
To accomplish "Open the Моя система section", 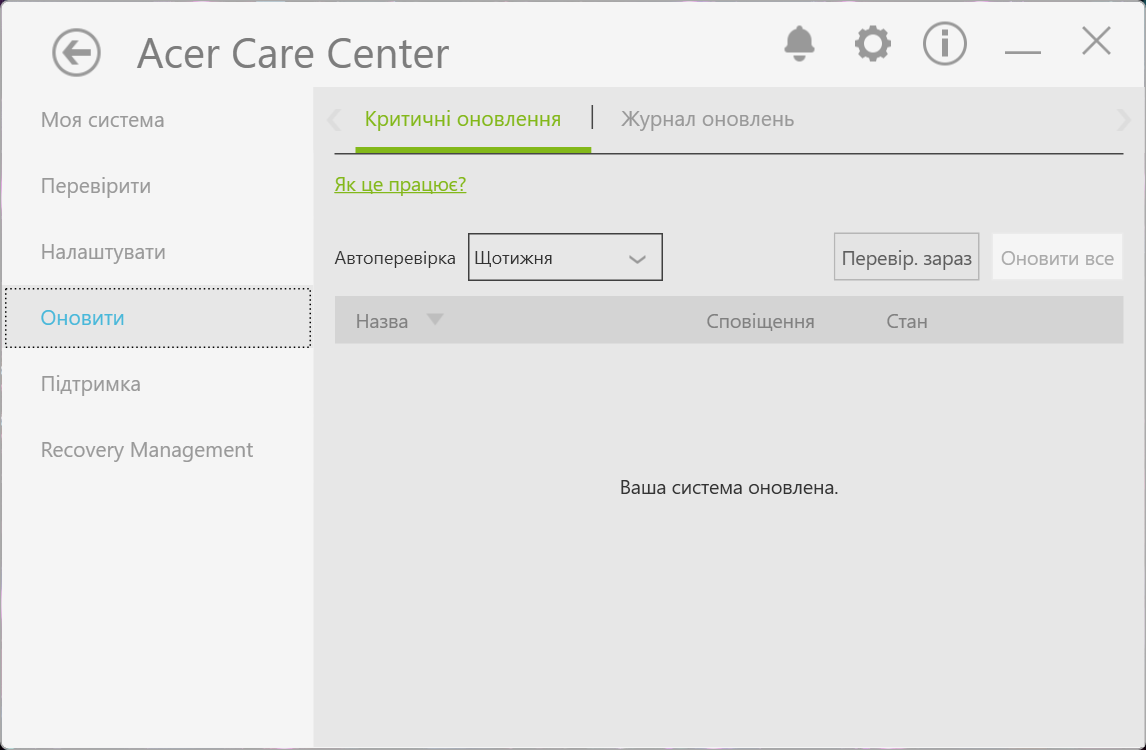I will [x=102, y=120].
